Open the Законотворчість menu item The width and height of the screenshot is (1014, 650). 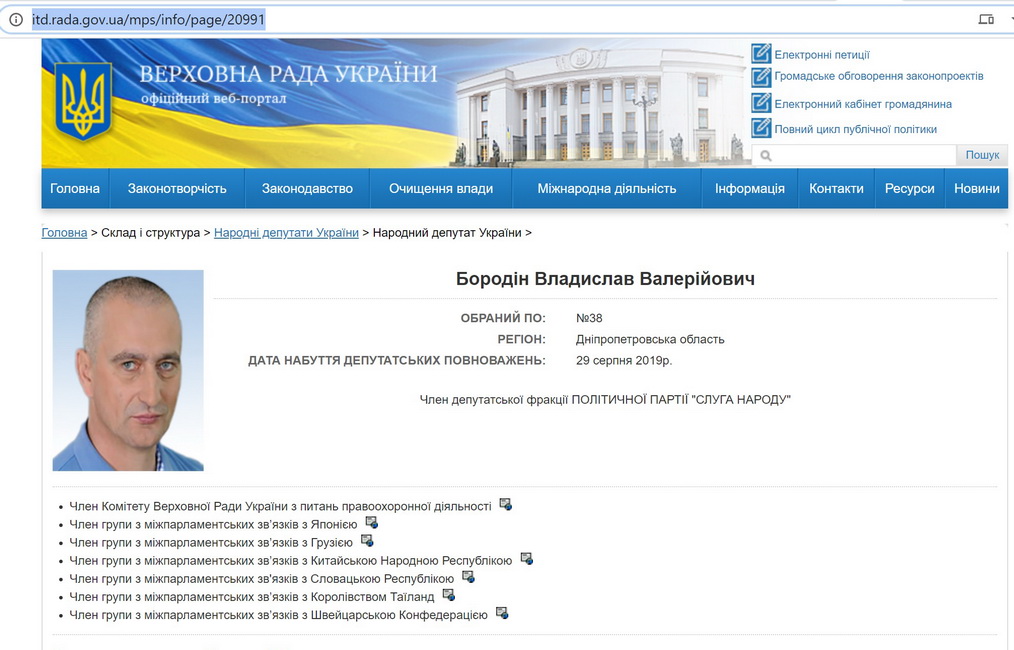coord(177,188)
